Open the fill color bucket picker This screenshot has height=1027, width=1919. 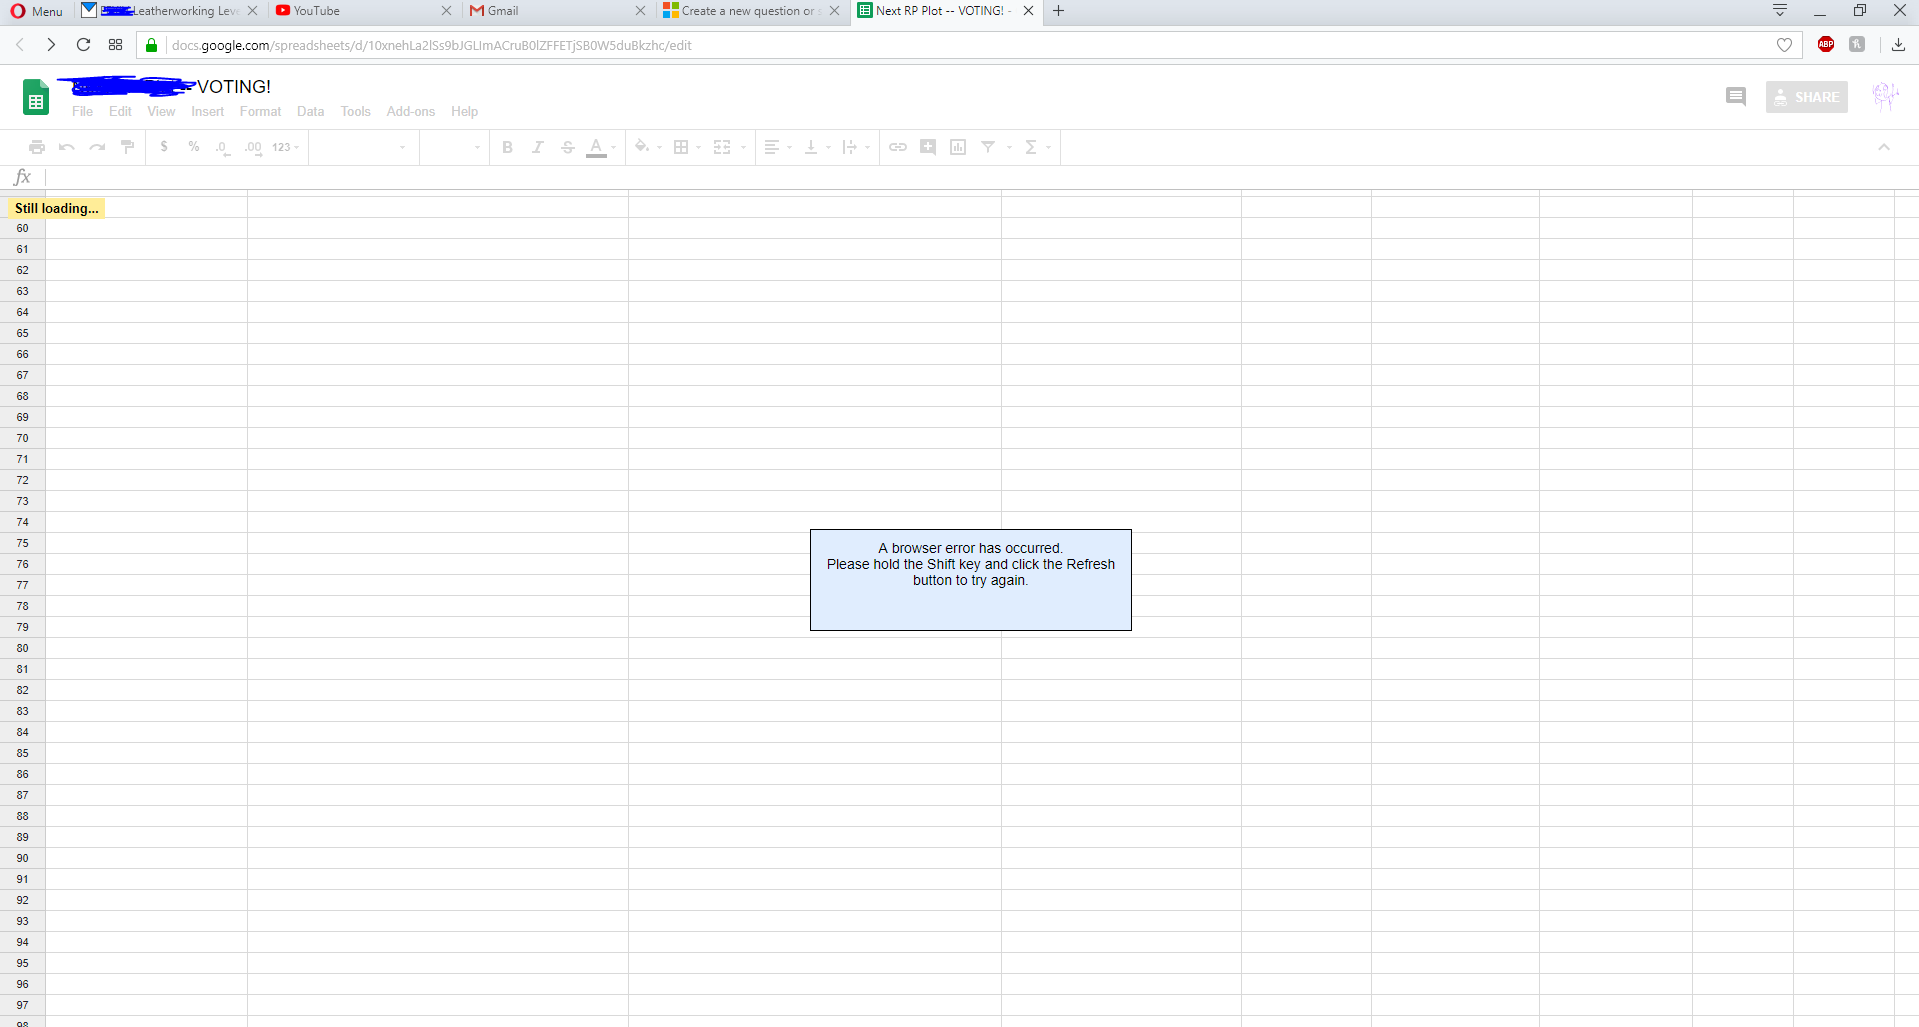point(647,147)
